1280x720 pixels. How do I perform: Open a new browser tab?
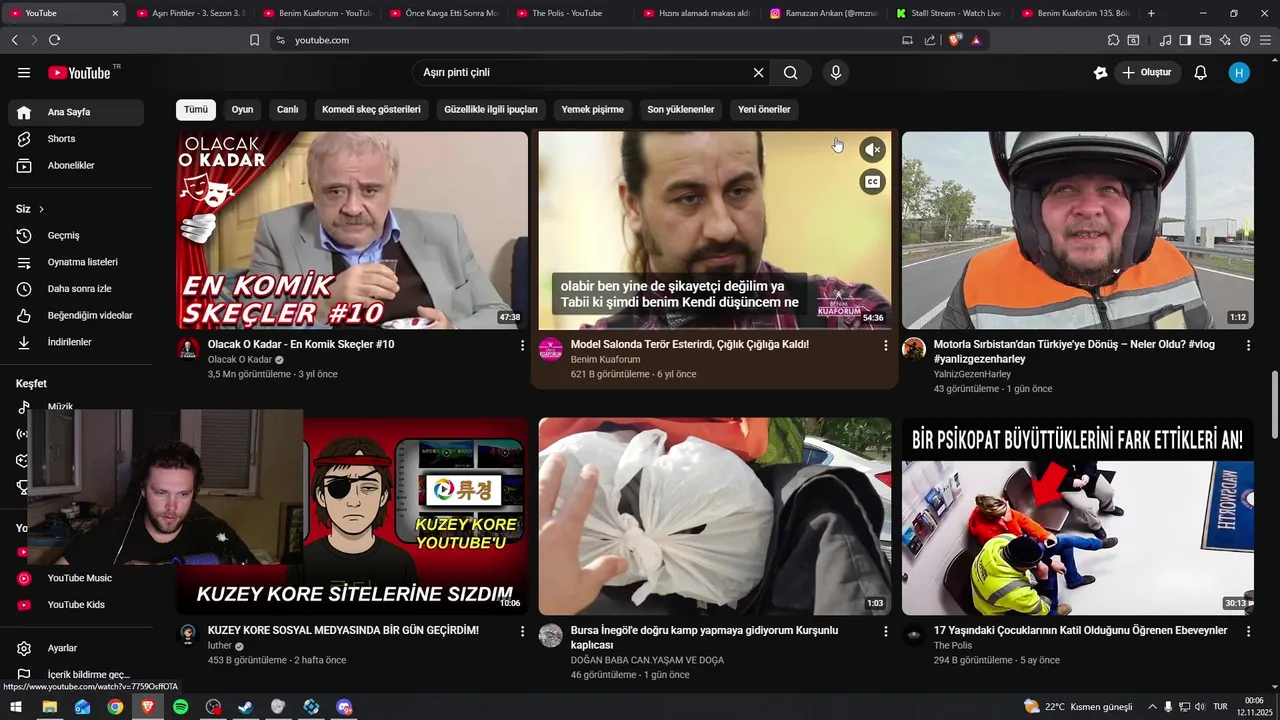pos(1151,13)
